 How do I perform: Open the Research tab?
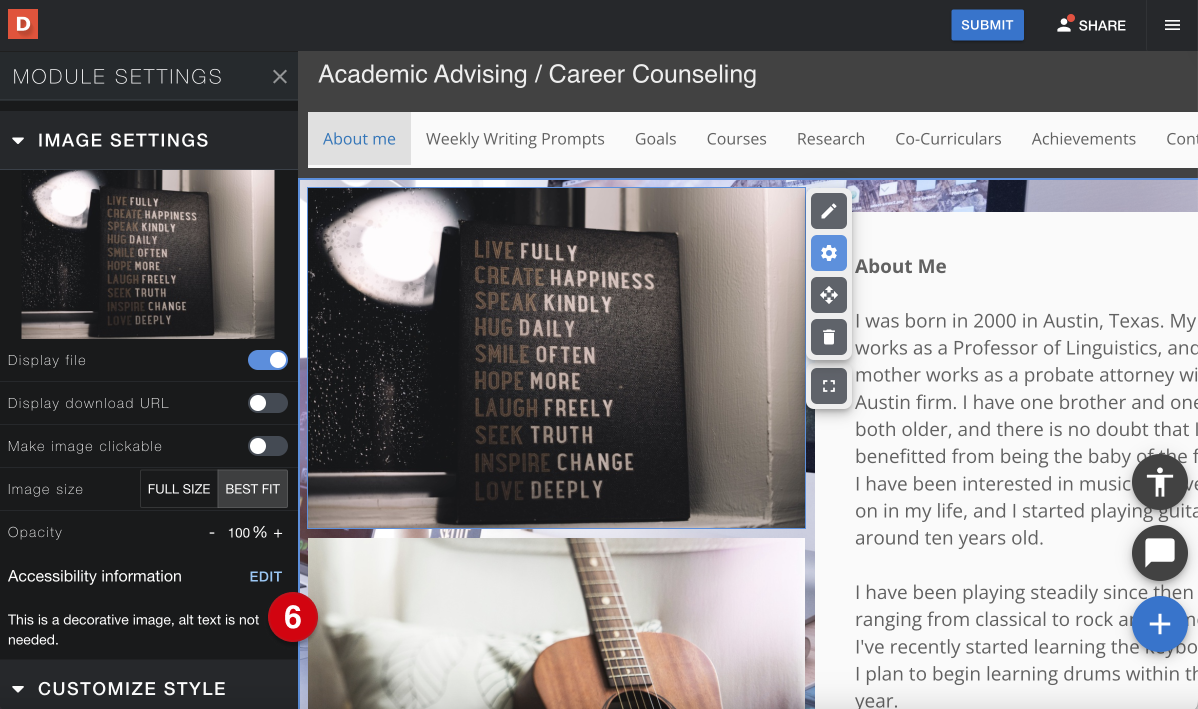pyautogui.click(x=831, y=139)
